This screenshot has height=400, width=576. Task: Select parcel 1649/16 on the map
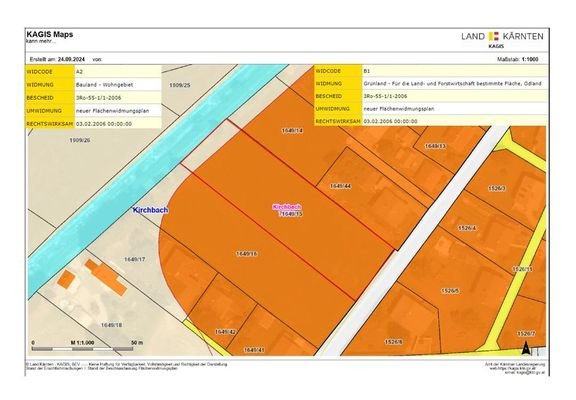point(246,253)
